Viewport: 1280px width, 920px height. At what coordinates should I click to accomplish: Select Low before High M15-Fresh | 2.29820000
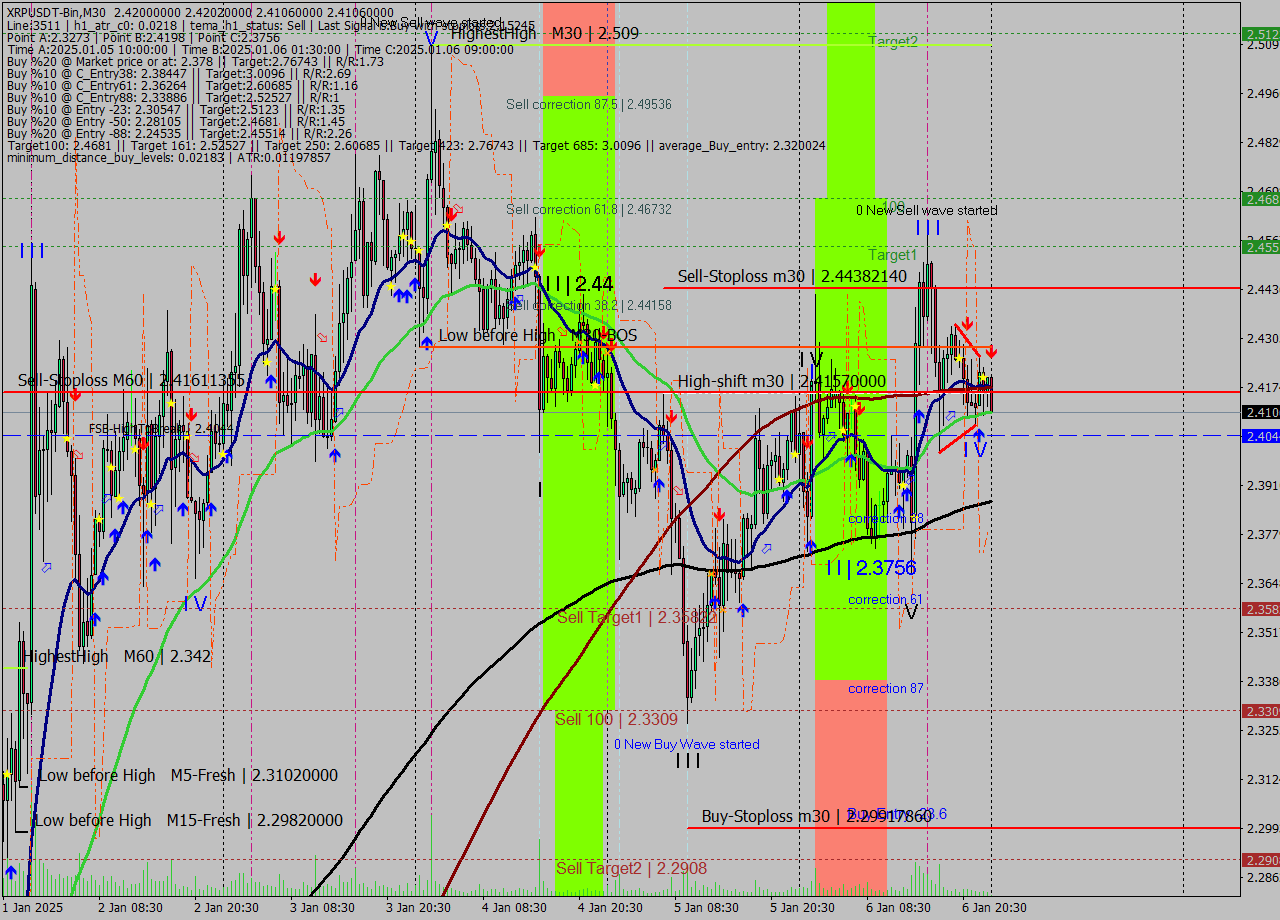click(188, 820)
